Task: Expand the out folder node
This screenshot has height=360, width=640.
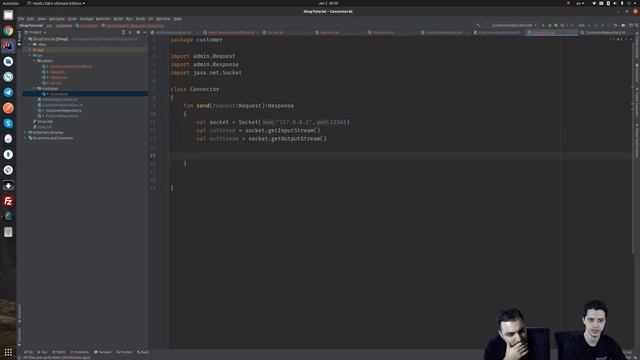Action: (x=30, y=50)
